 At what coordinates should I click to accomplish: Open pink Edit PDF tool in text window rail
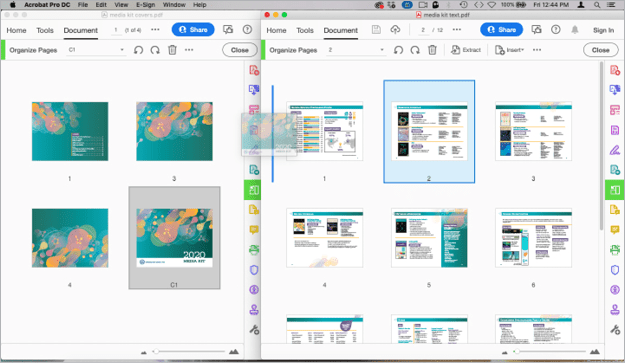[x=615, y=110]
